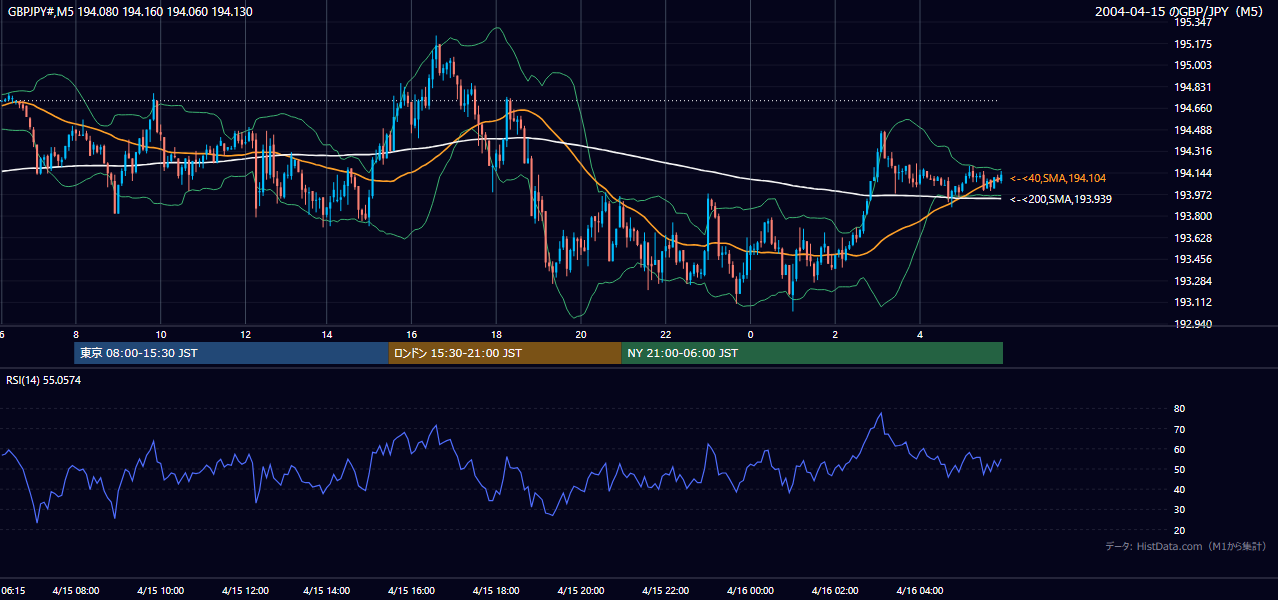Click RSI scale value 60

click(1180, 449)
